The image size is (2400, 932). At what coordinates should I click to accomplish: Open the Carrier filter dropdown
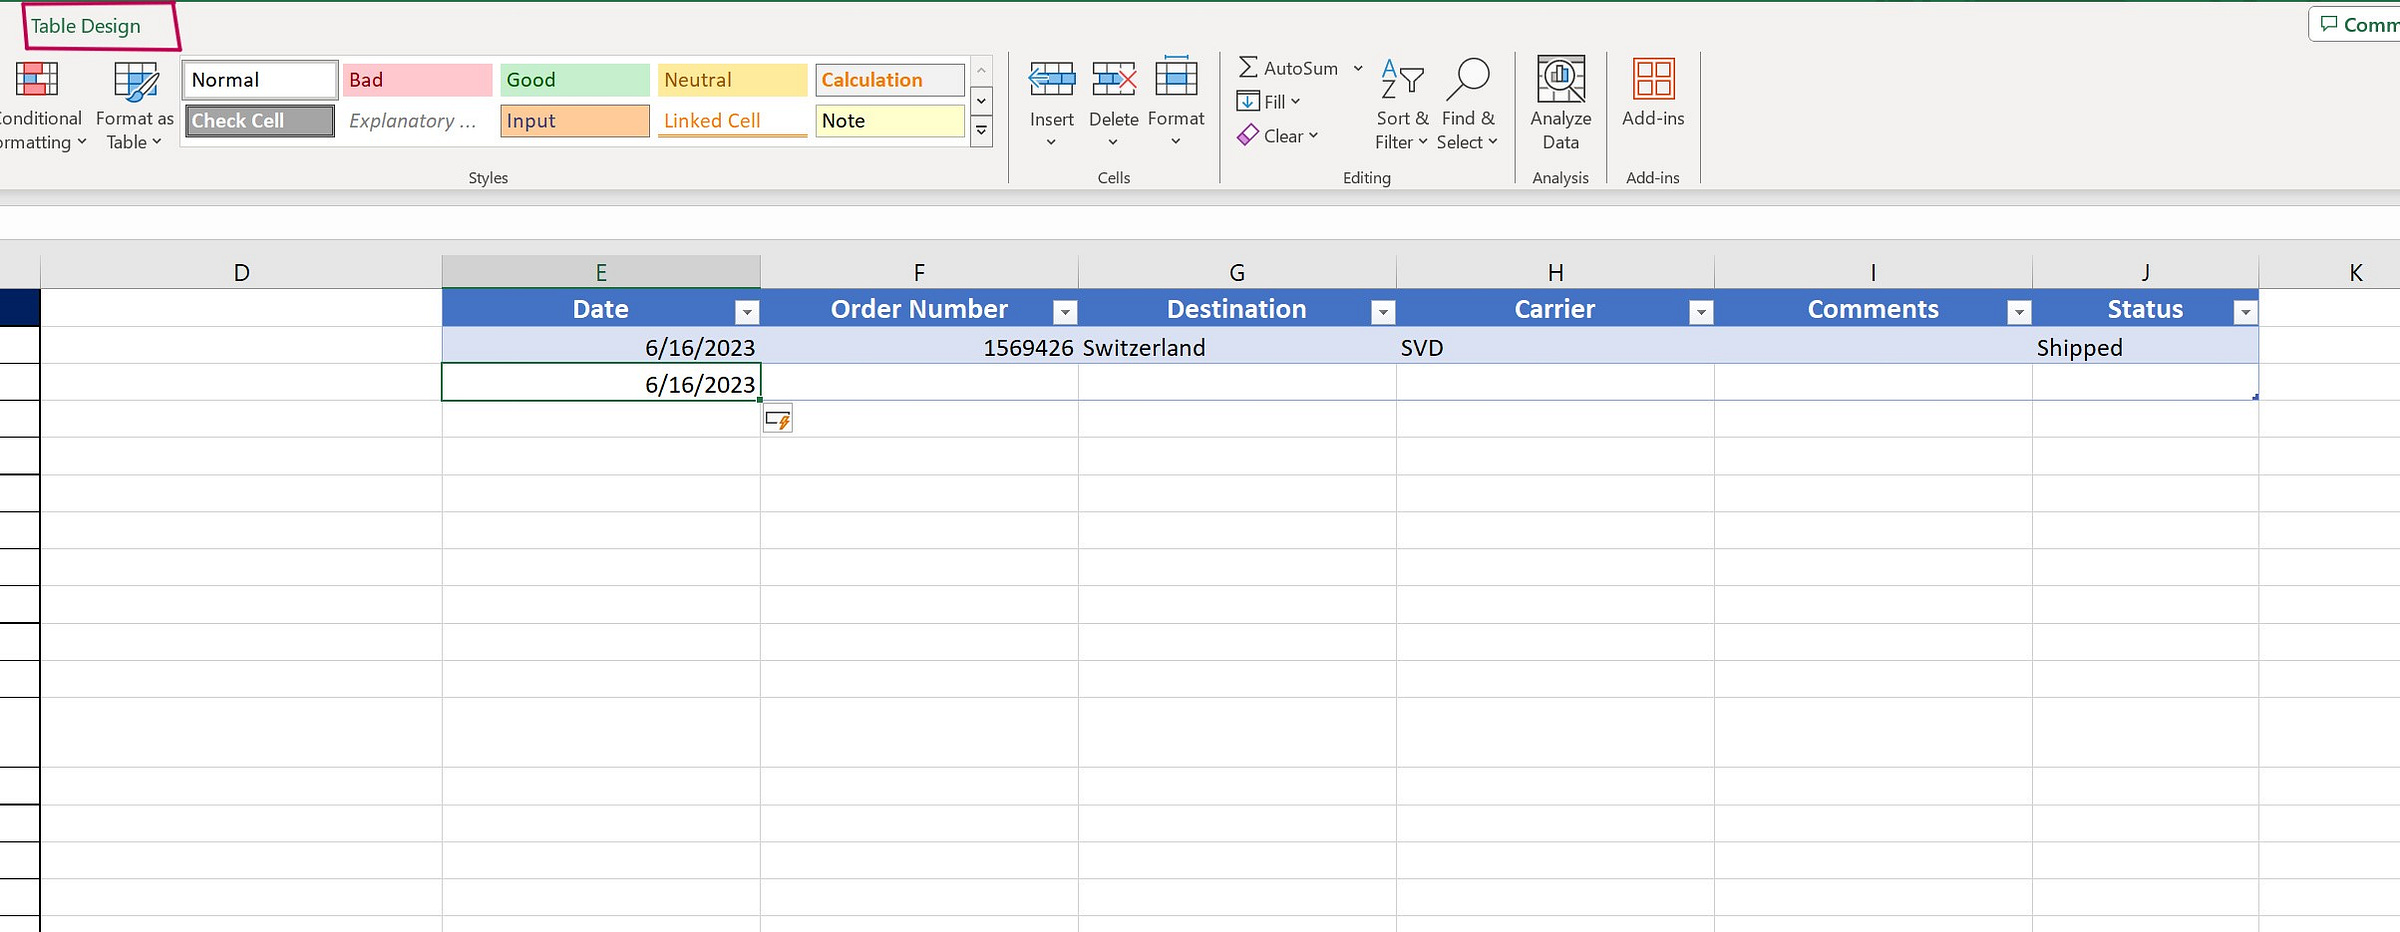1701,312
